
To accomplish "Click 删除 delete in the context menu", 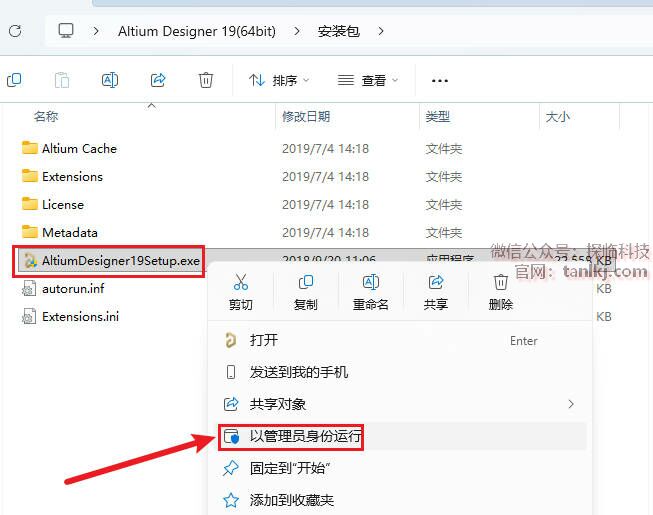I will pos(501,292).
